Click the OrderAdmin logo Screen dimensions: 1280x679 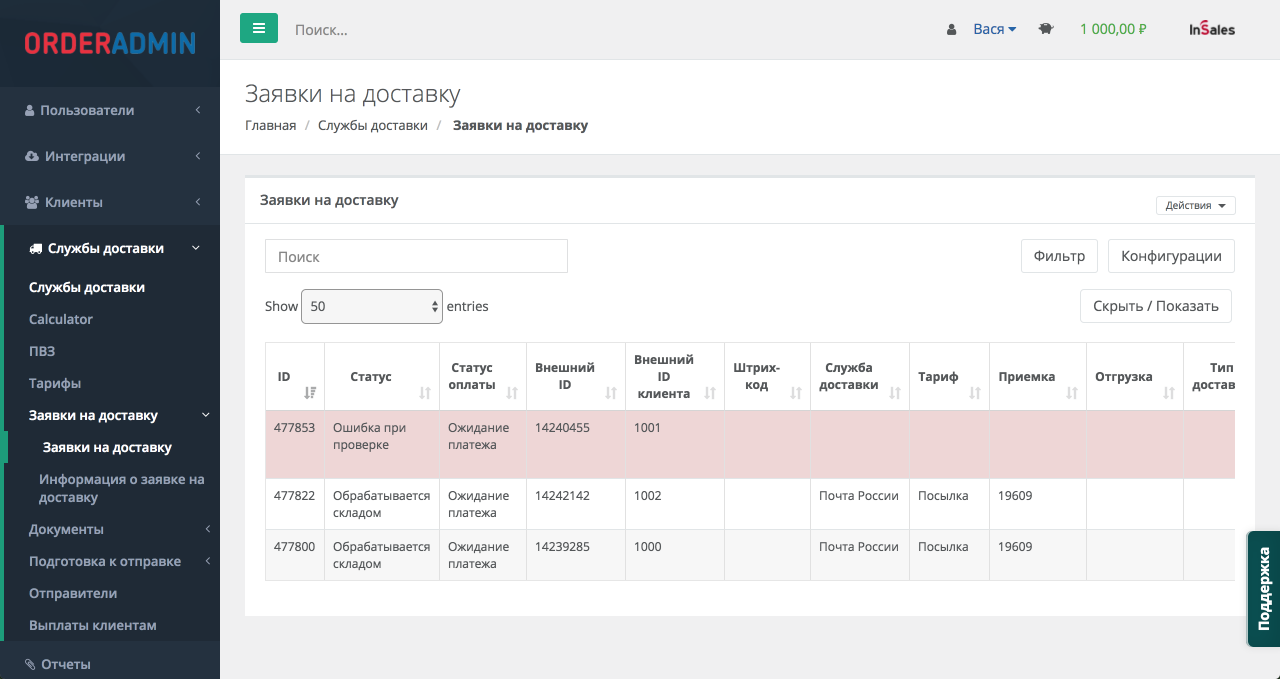(x=110, y=43)
